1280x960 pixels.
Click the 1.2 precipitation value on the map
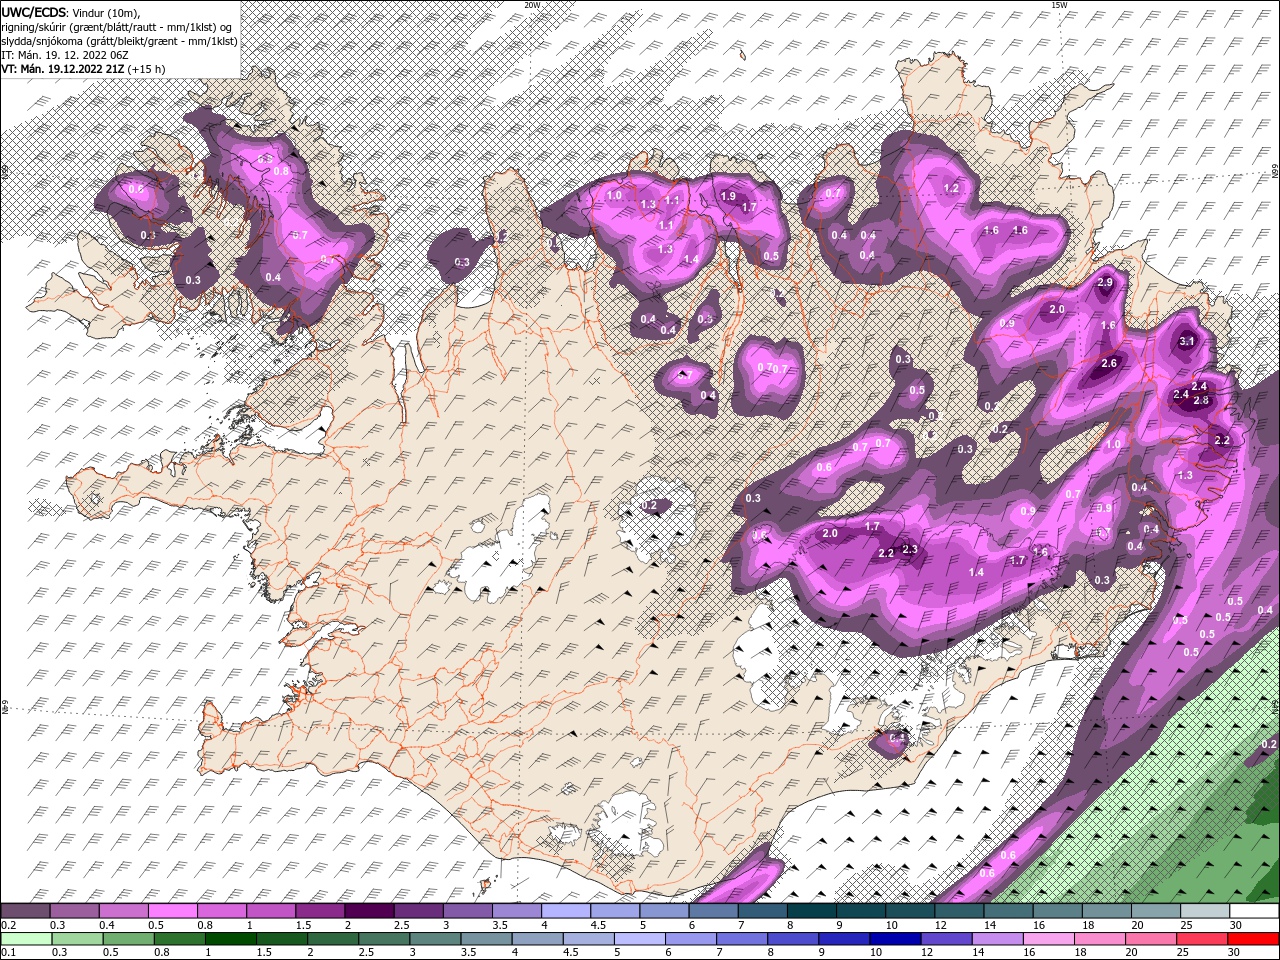coord(951,188)
